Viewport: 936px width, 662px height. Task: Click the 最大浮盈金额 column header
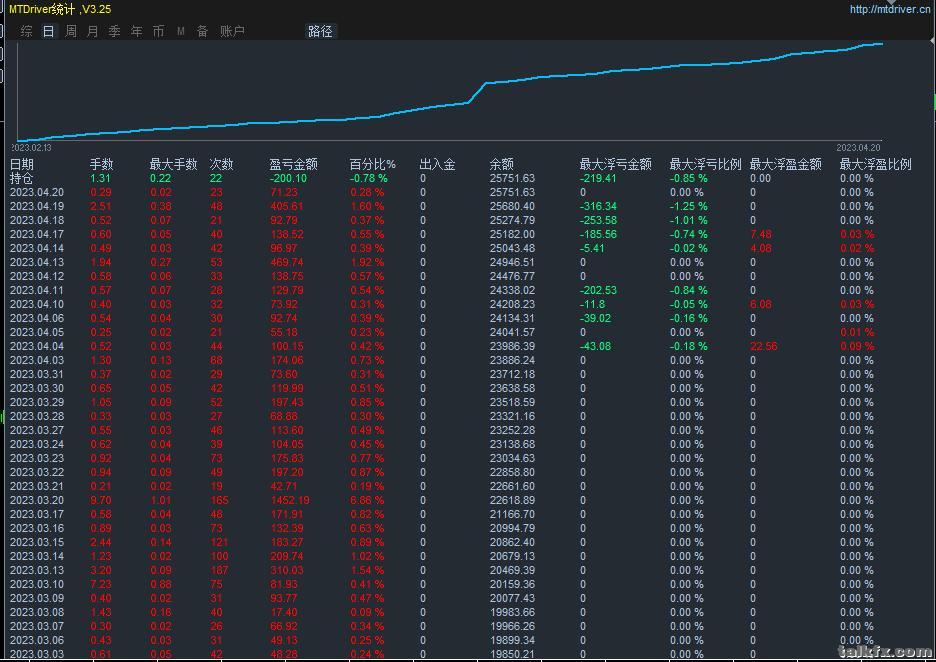(x=786, y=164)
